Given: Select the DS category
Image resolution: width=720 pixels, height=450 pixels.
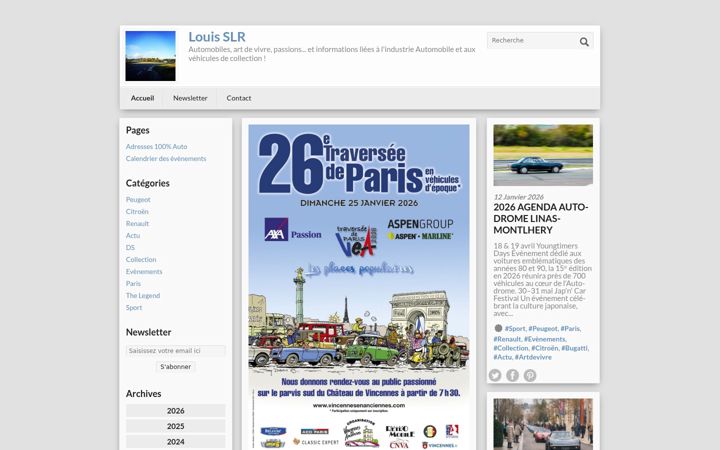Looking at the screenshot, I should pos(130,248).
